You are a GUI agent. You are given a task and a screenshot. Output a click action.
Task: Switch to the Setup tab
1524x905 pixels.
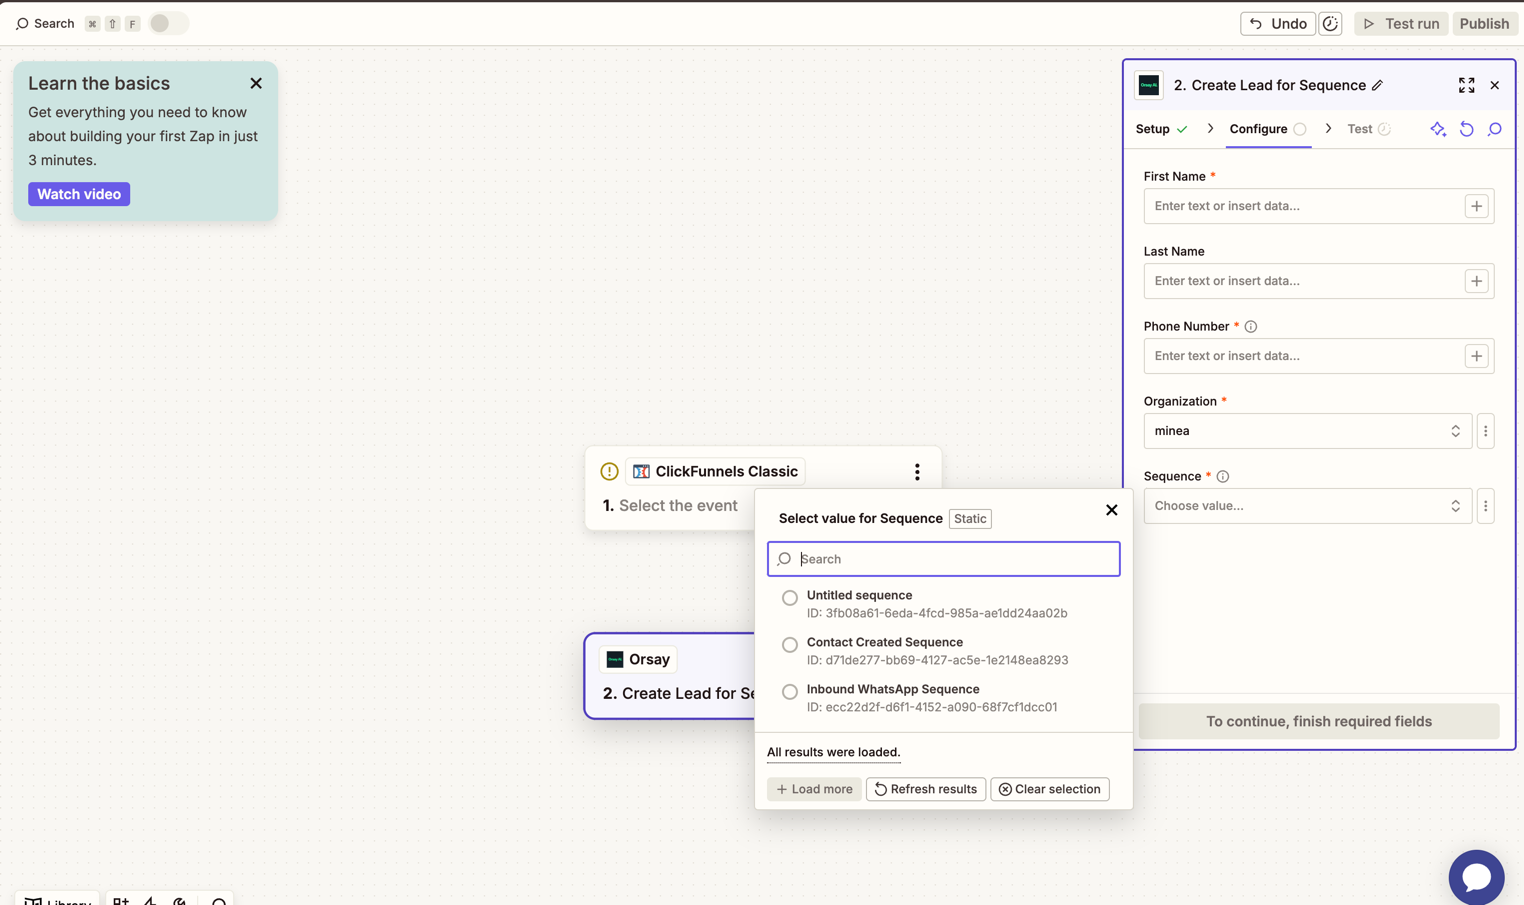pos(1161,129)
